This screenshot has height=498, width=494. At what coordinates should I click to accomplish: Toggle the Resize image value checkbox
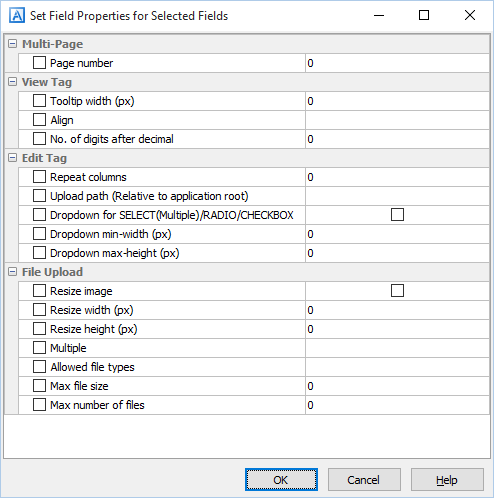tap(397, 291)
